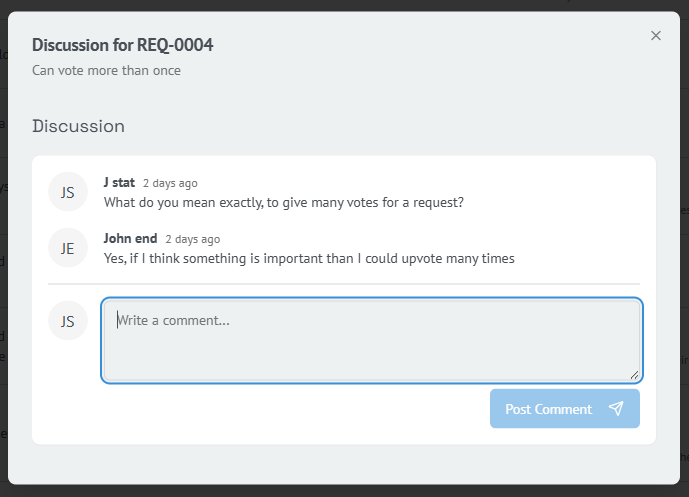This screenshot has height=497, width=689.
Task: Click John end's JE avatar
Action: (x=68, y=249)
